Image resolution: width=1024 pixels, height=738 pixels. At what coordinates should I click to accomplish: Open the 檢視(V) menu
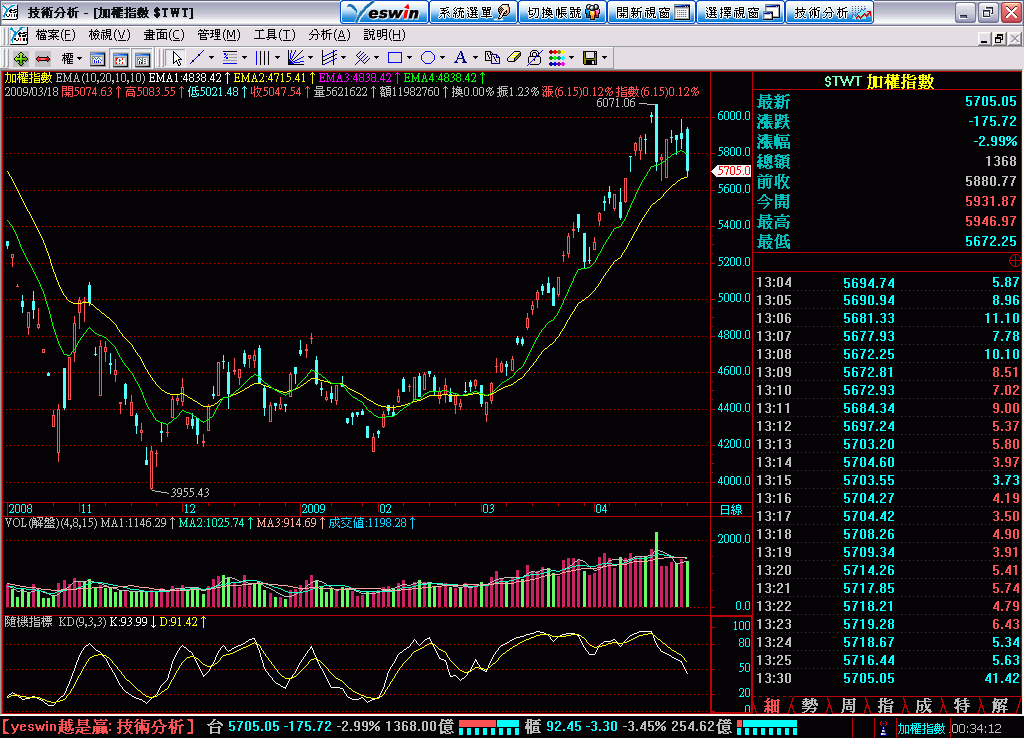click(109, 35)
